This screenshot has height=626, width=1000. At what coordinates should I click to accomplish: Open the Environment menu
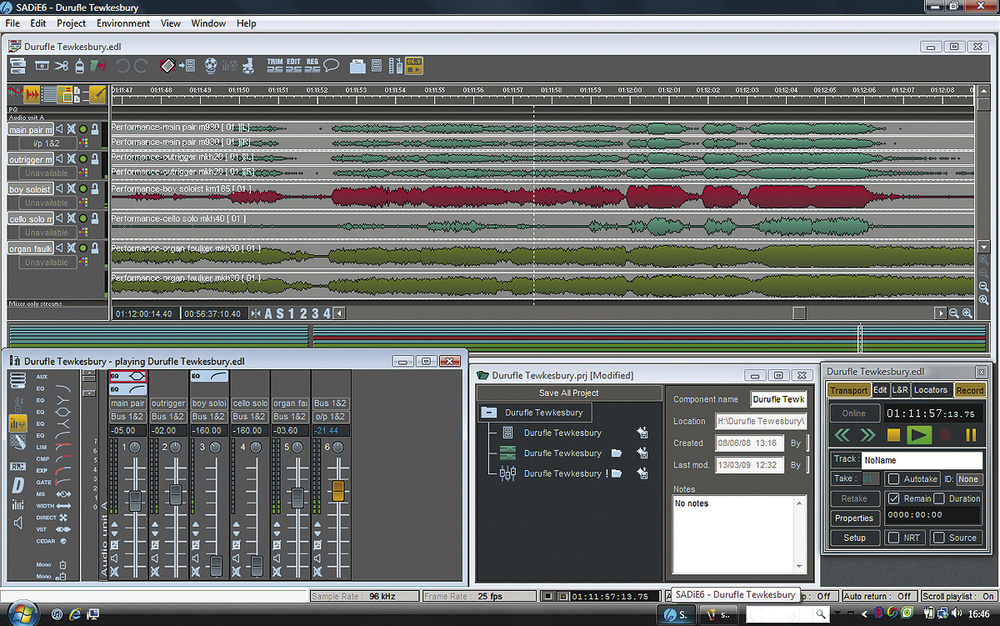coord(123,23)
